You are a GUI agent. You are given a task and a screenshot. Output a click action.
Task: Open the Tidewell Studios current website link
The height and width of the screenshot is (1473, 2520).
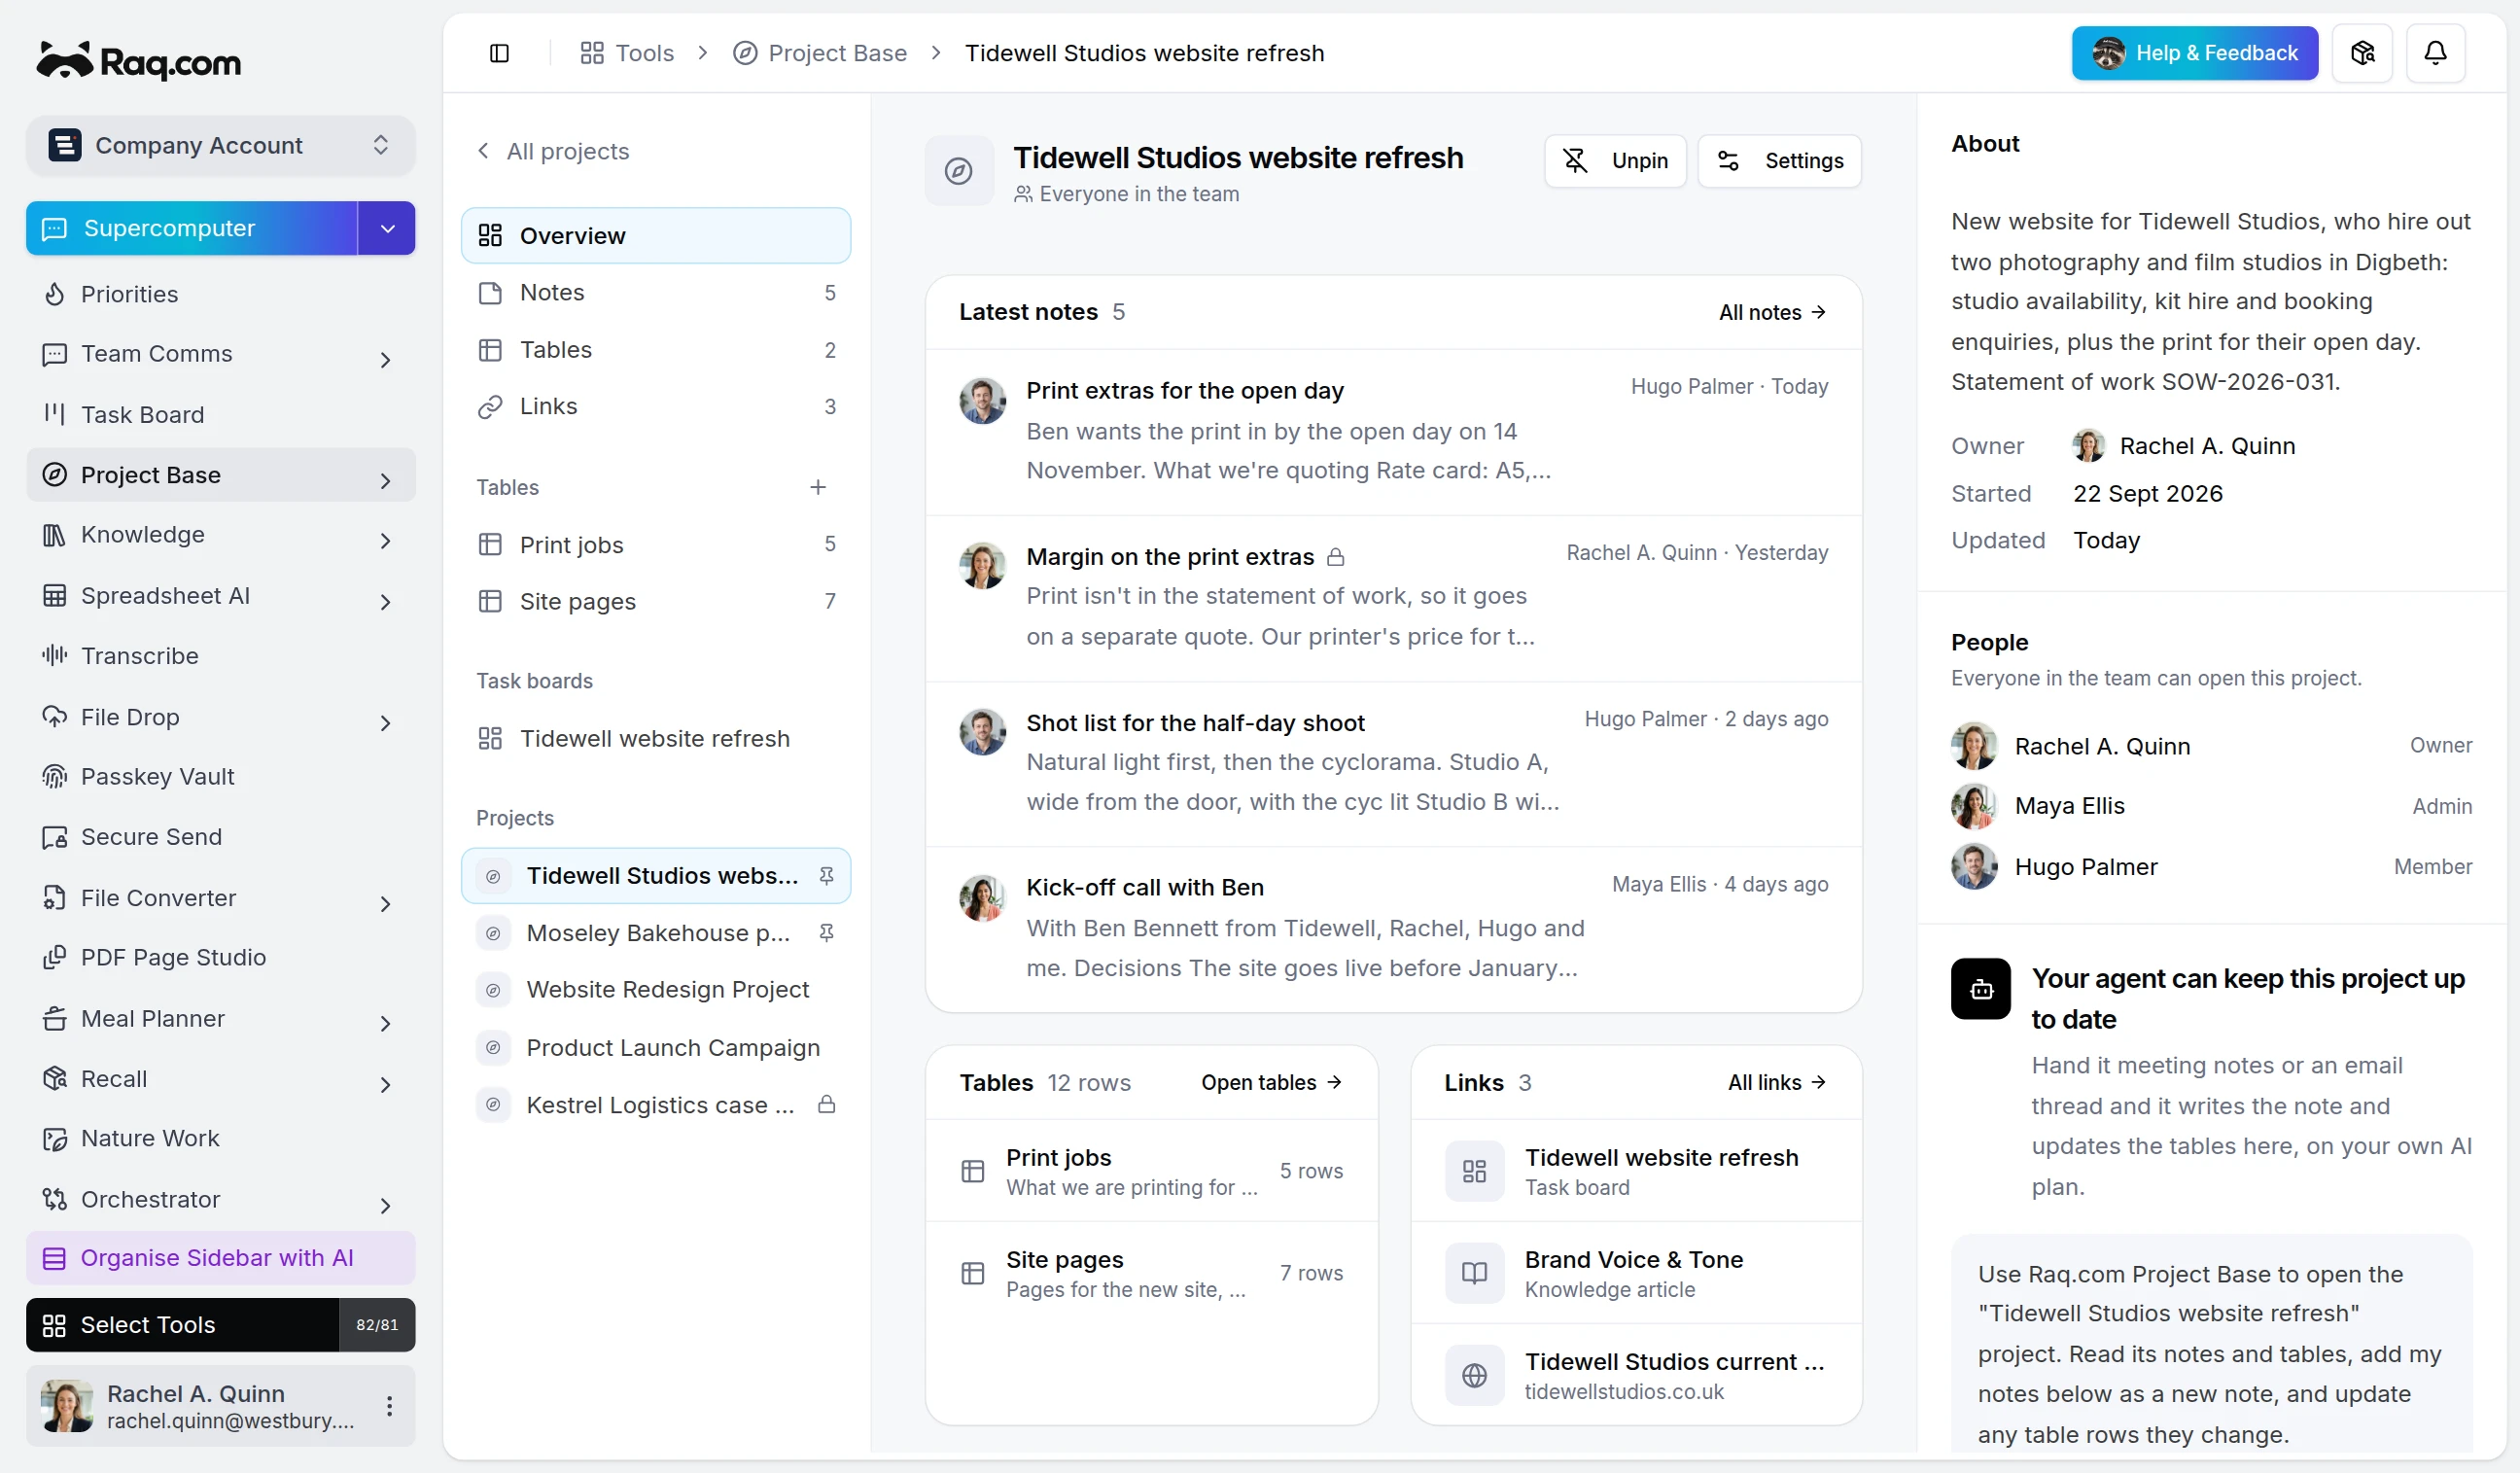point(1636,1375)
